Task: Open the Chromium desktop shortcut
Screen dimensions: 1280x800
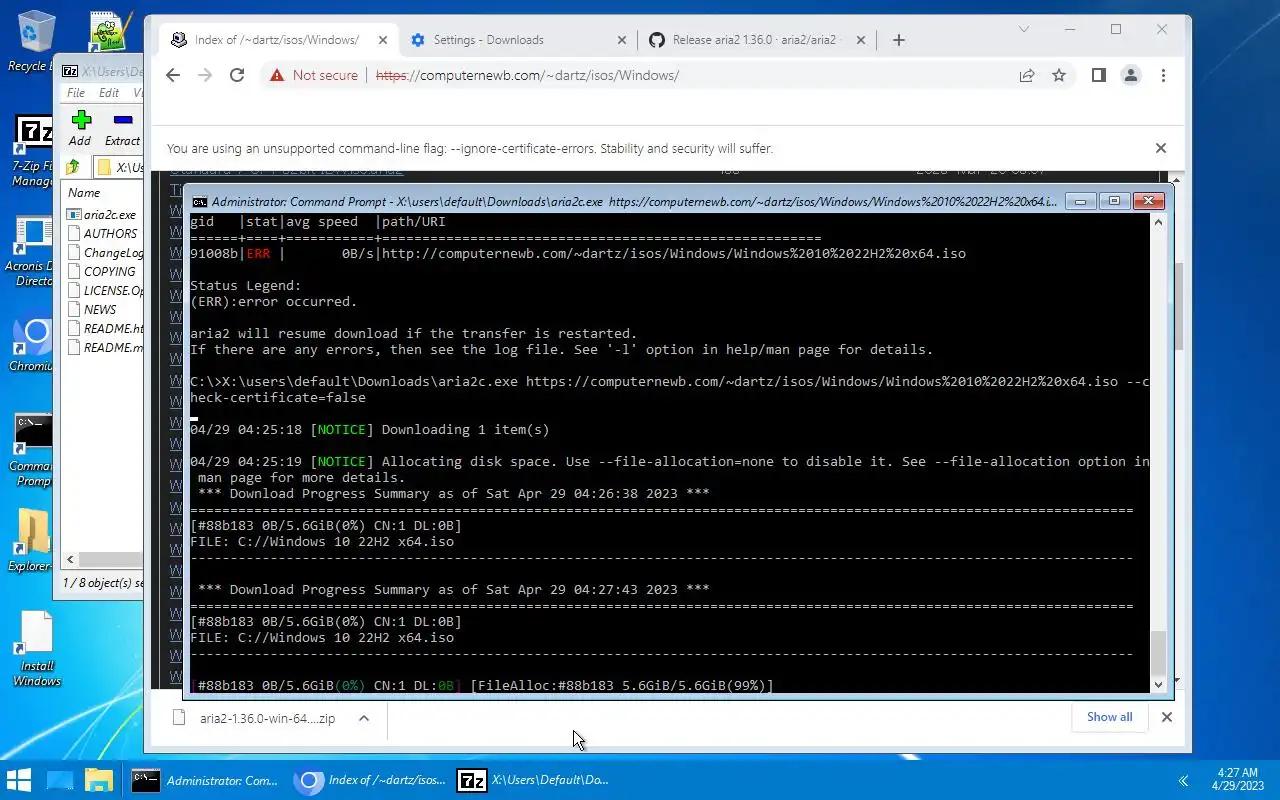Action: click(x=31, y=345)
